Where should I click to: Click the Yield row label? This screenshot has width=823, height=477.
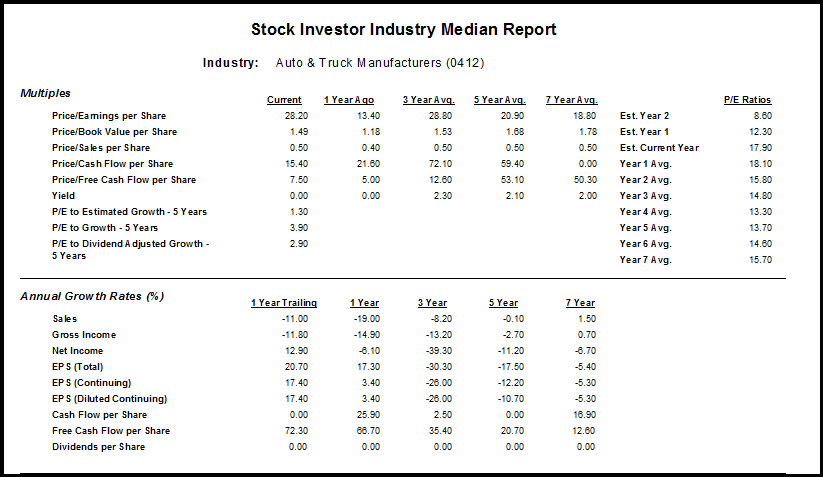click(x=63, y=196)
